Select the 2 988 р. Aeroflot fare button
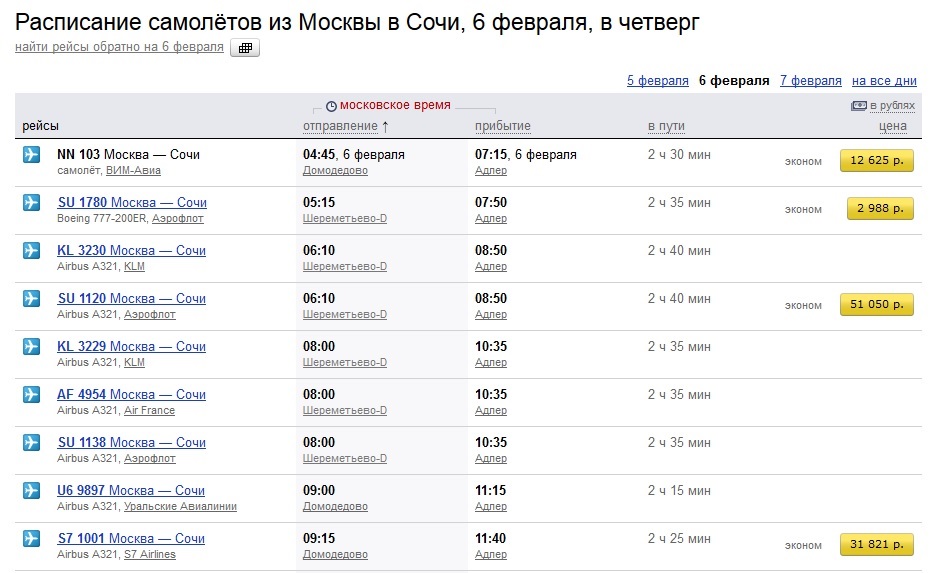Viewport: 952px width, 573px height. coord(877,209)
